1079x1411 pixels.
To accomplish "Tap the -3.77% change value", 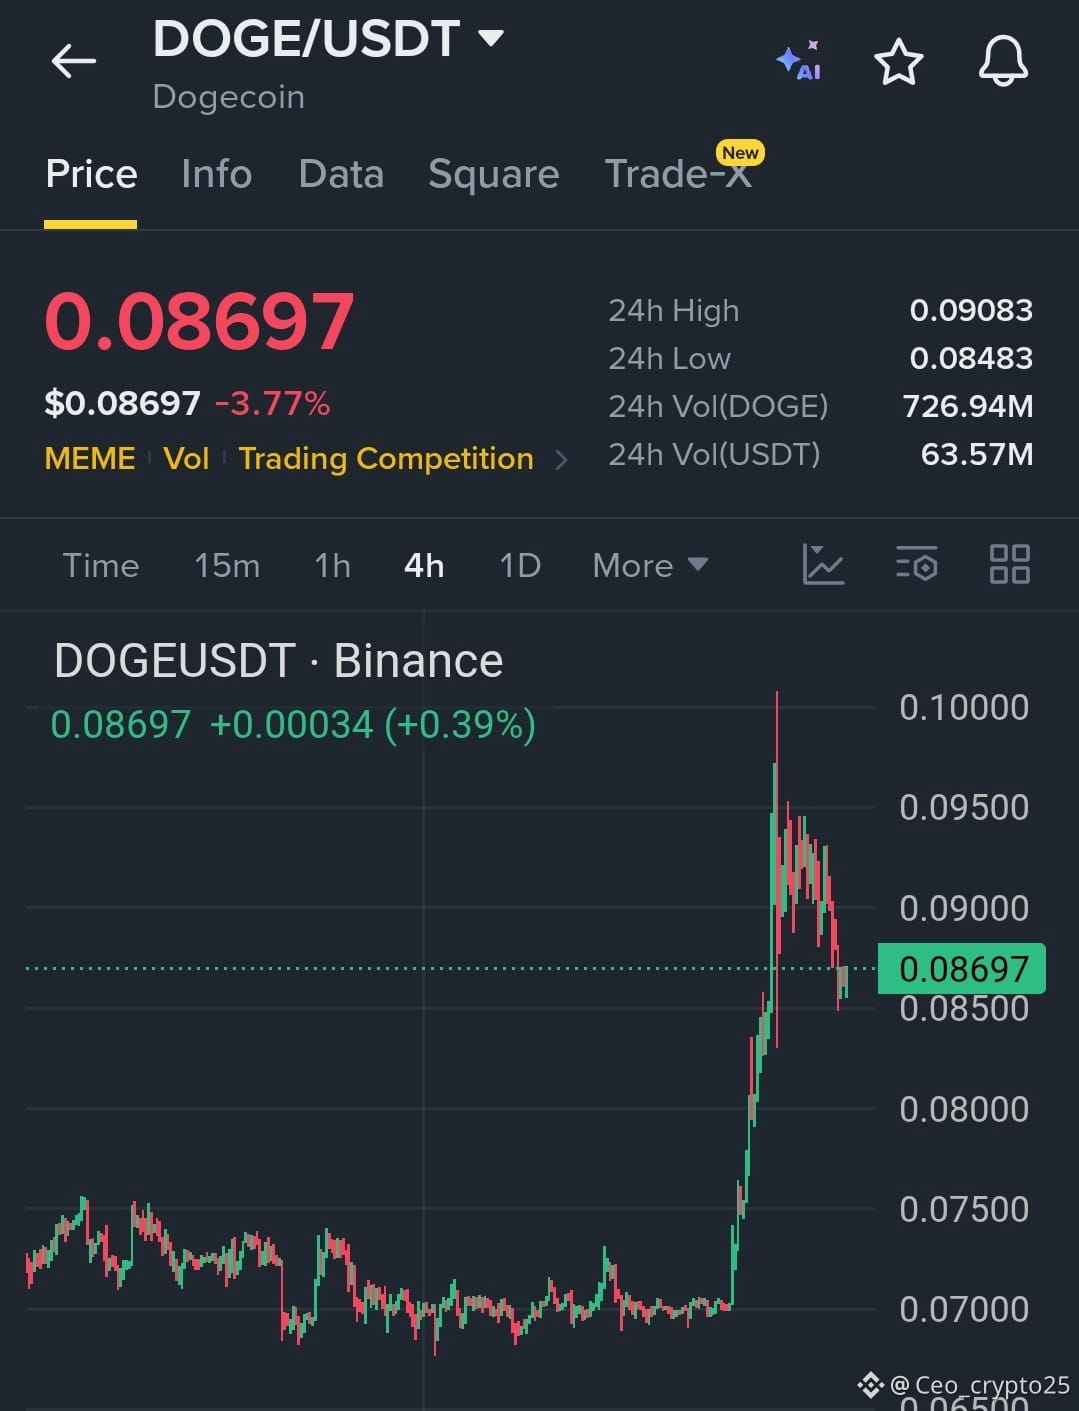I will [272, 403].
